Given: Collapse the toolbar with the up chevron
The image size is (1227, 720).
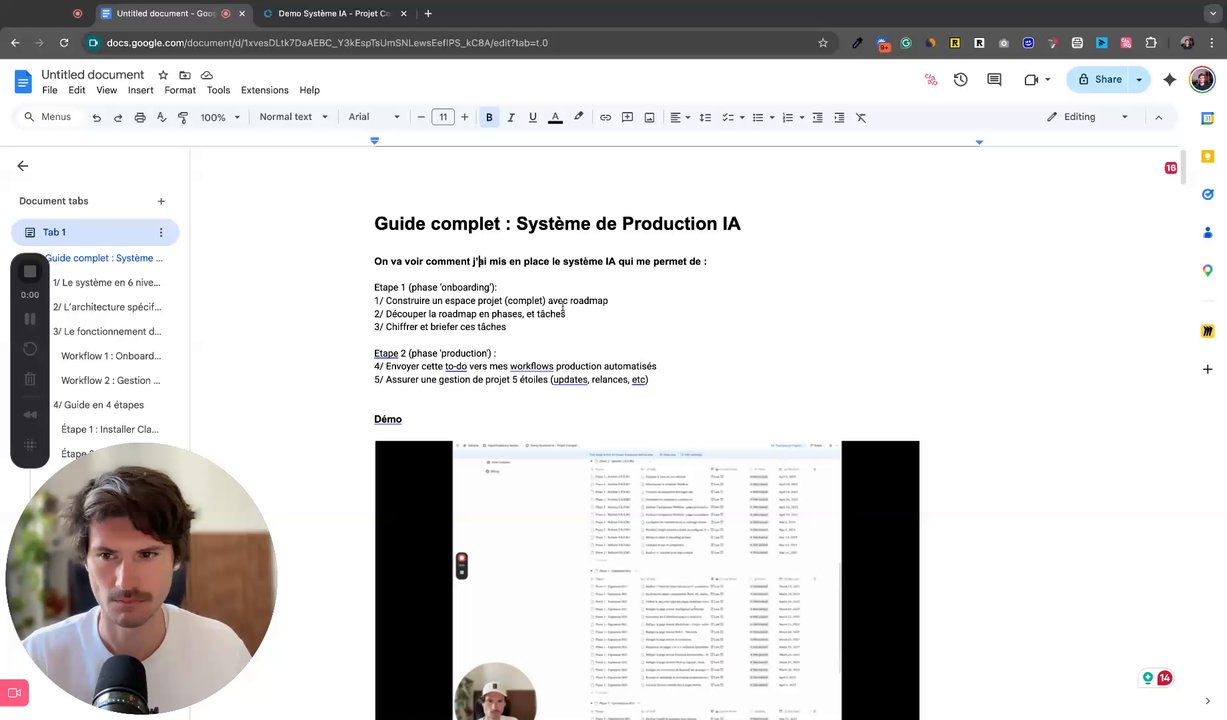Looking at the screenshot, I should click(1159, 117).
